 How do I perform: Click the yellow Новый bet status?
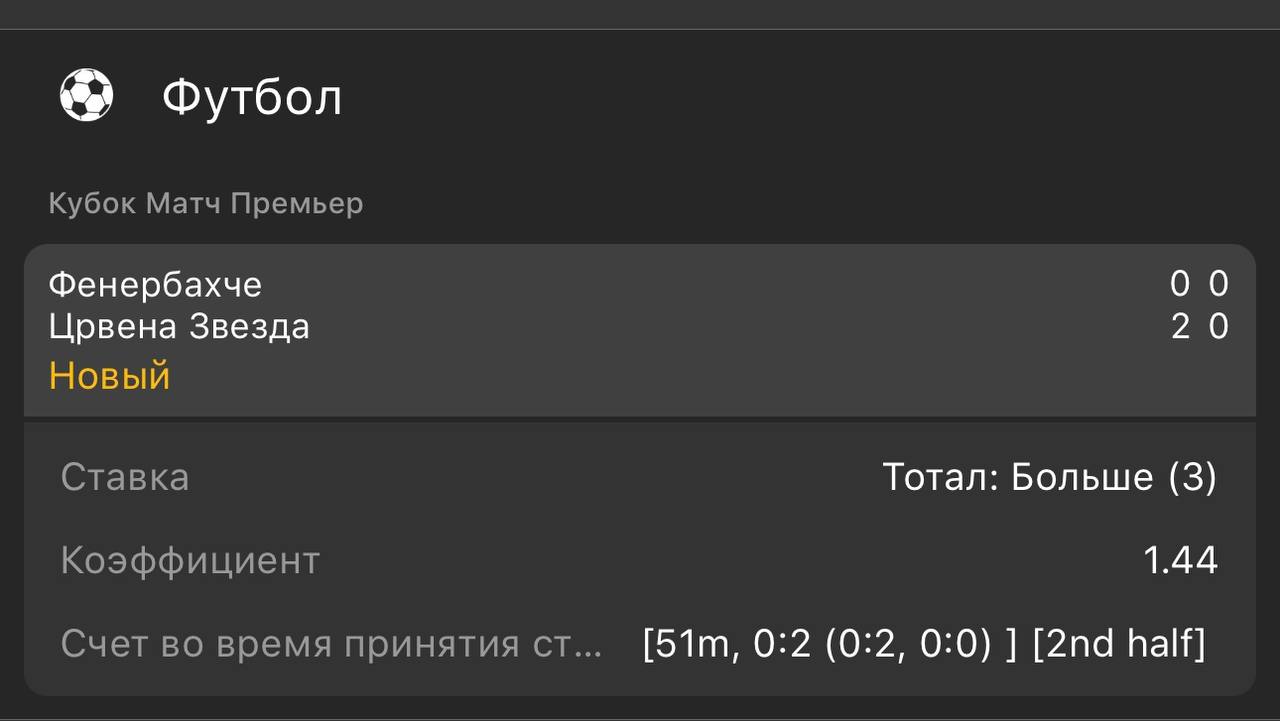click(110, 376)
